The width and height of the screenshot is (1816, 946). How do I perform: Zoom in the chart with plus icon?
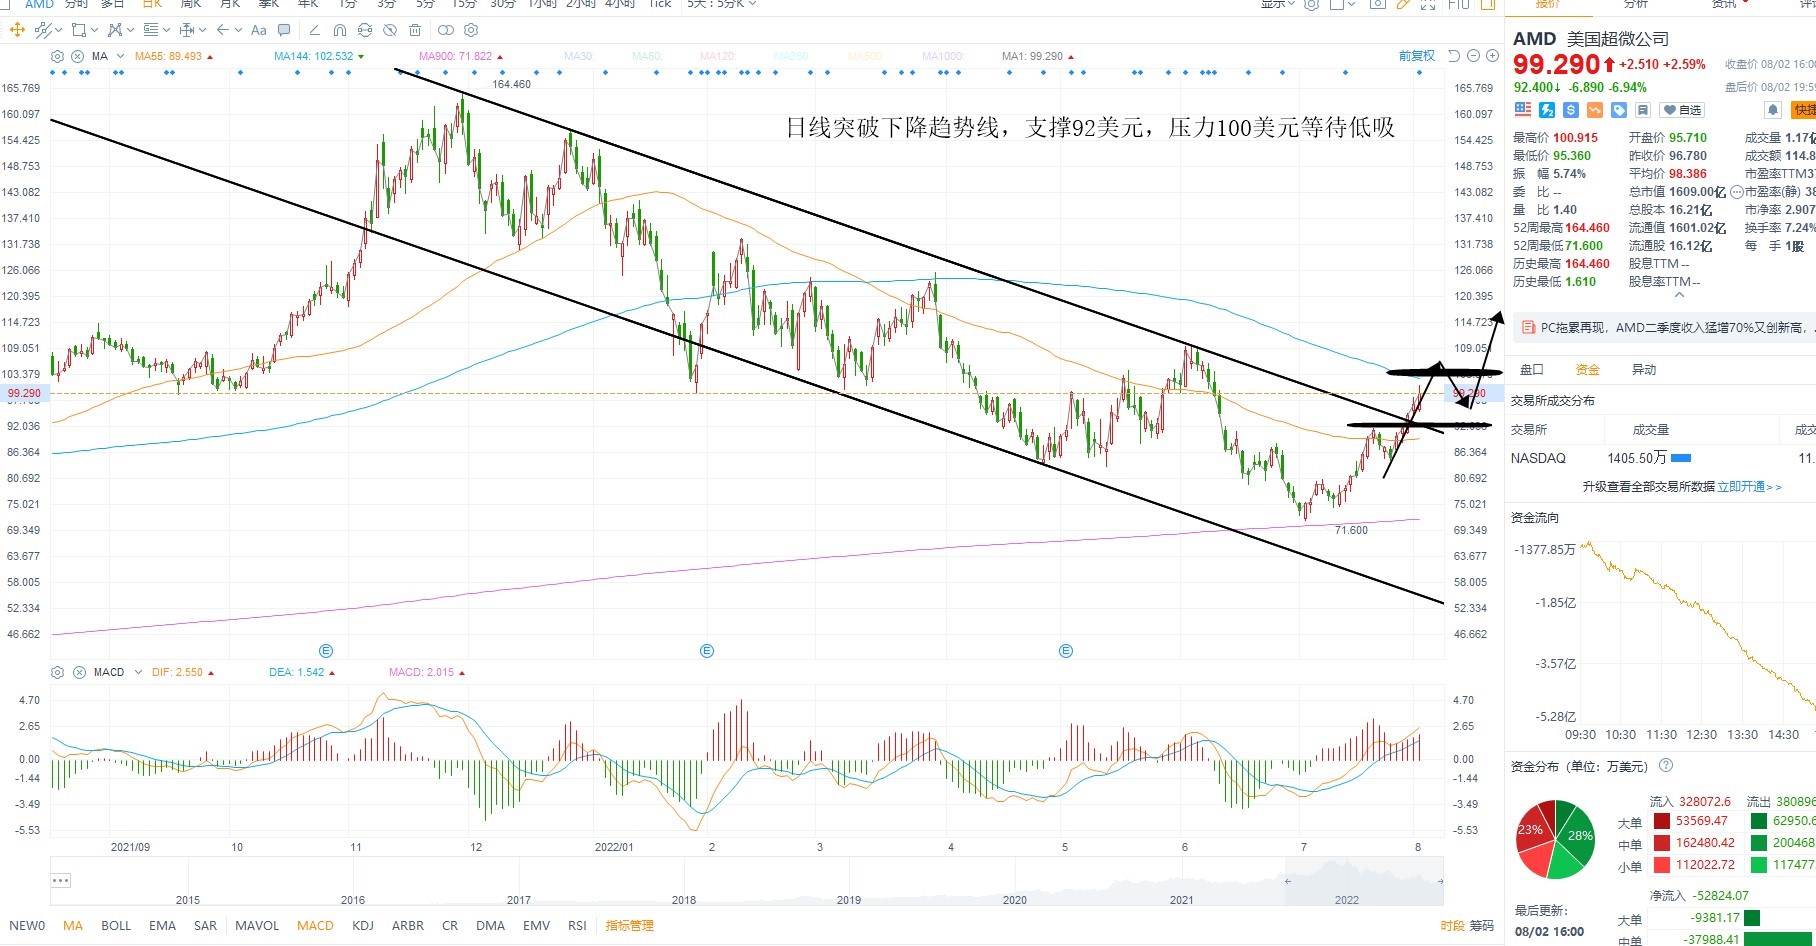1492,56
